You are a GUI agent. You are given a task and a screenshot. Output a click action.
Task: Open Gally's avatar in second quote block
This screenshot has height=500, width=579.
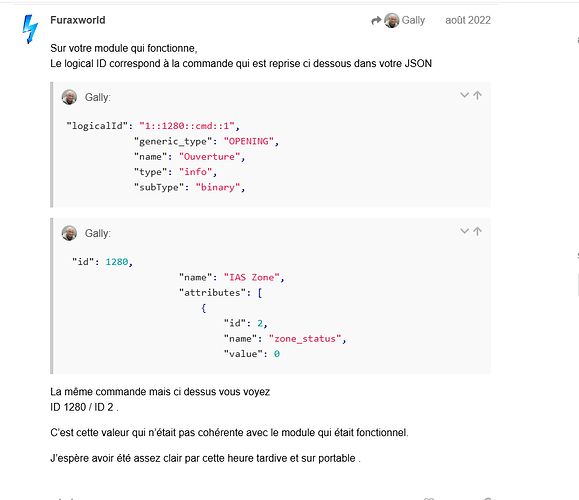coord(69,233)
